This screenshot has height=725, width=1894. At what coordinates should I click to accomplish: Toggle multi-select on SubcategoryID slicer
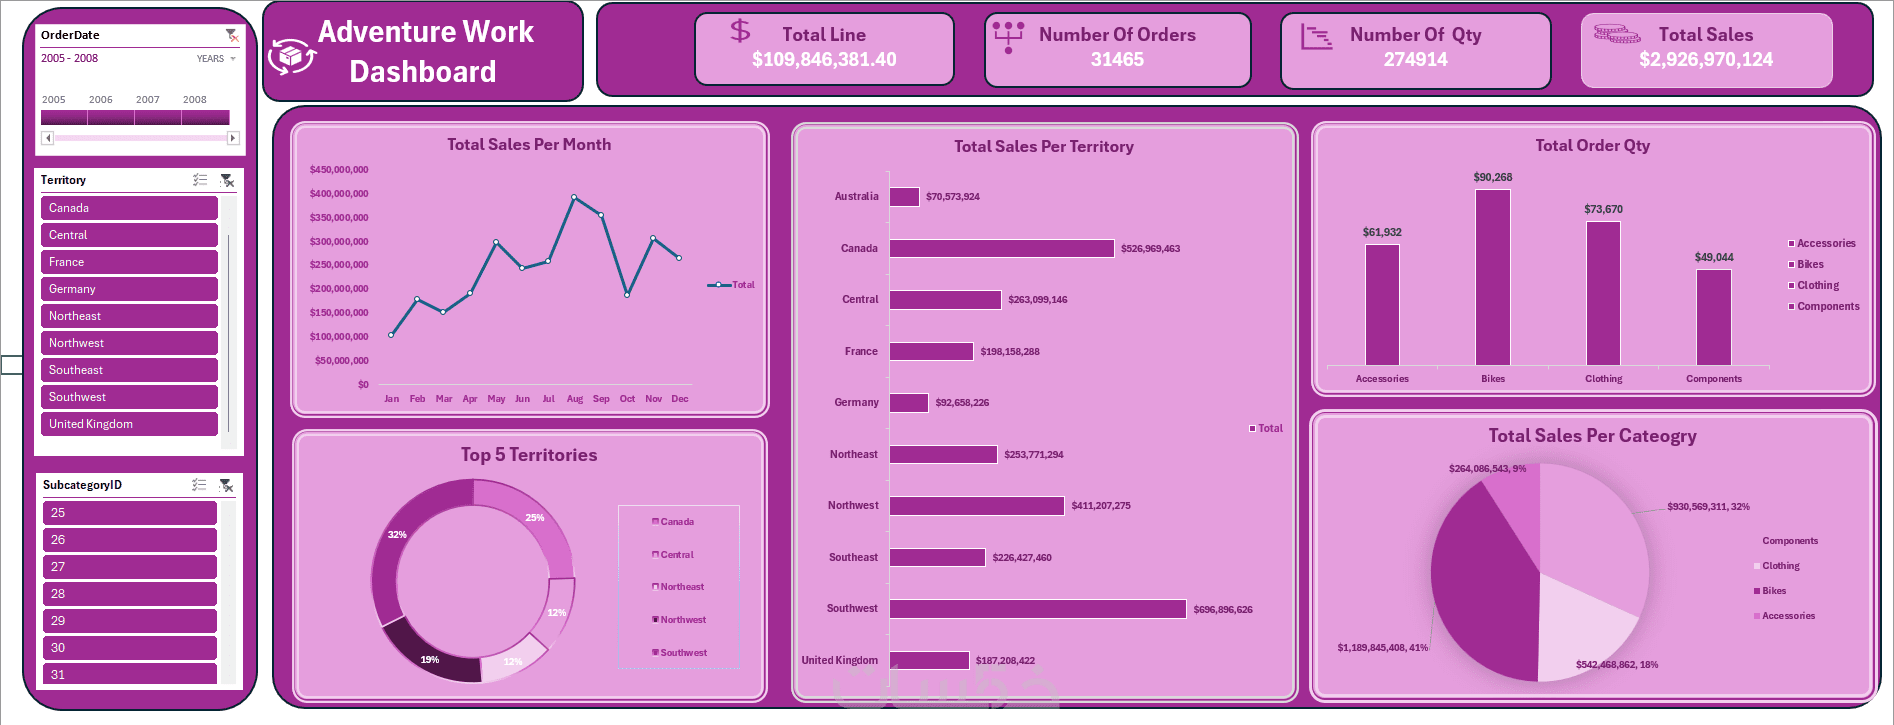click(200, 485)
